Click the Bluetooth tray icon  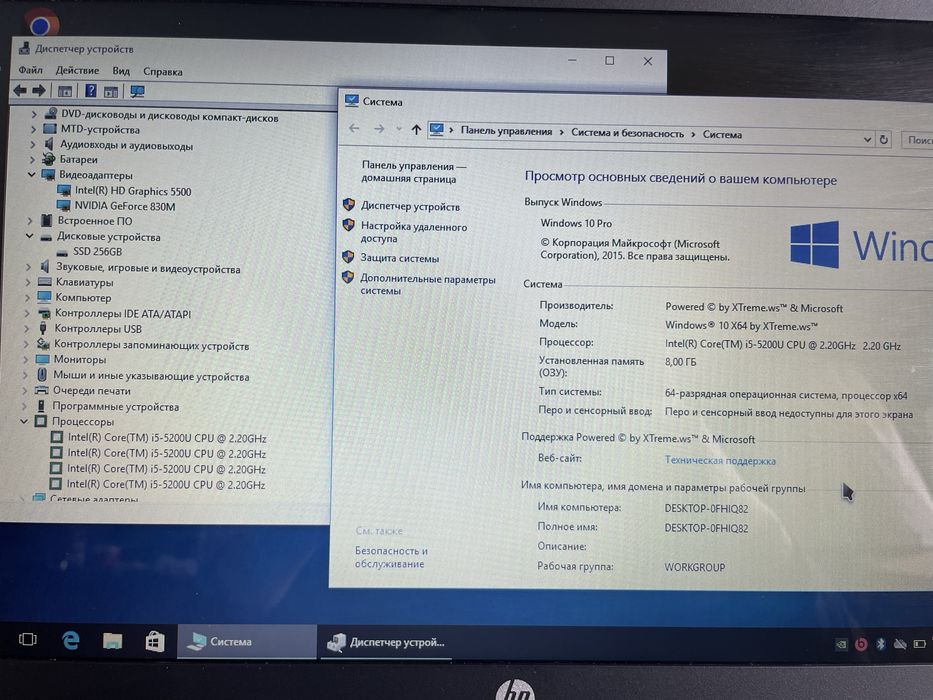click(x=881, y=643)
